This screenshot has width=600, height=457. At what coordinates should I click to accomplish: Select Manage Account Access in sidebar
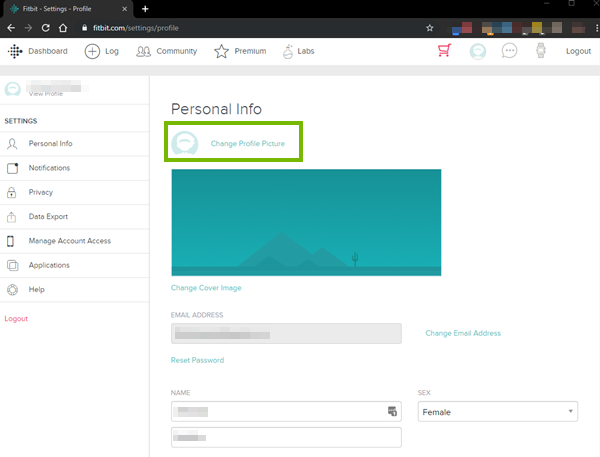pos(75,241)
